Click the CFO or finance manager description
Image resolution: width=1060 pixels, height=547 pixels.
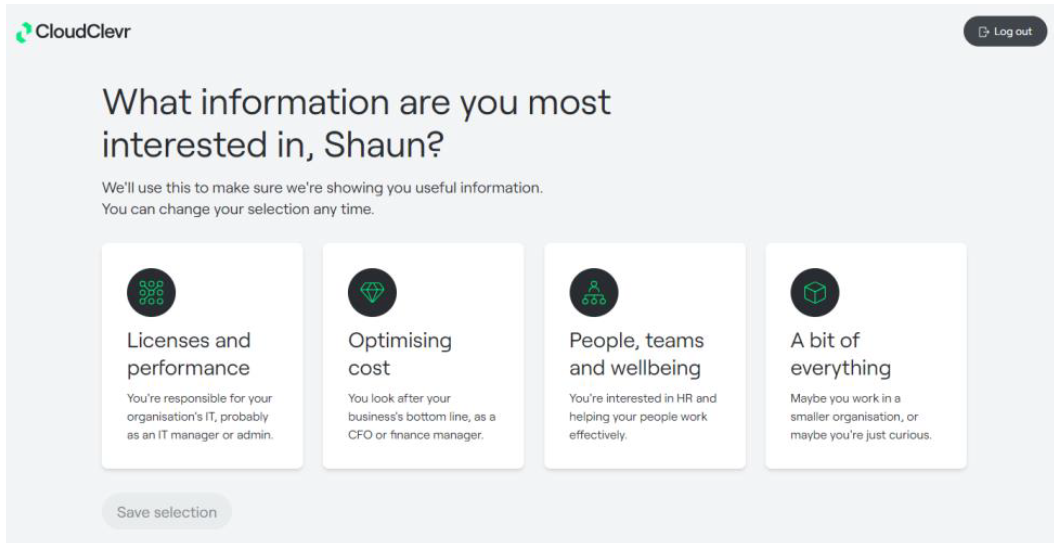point(421,417)
